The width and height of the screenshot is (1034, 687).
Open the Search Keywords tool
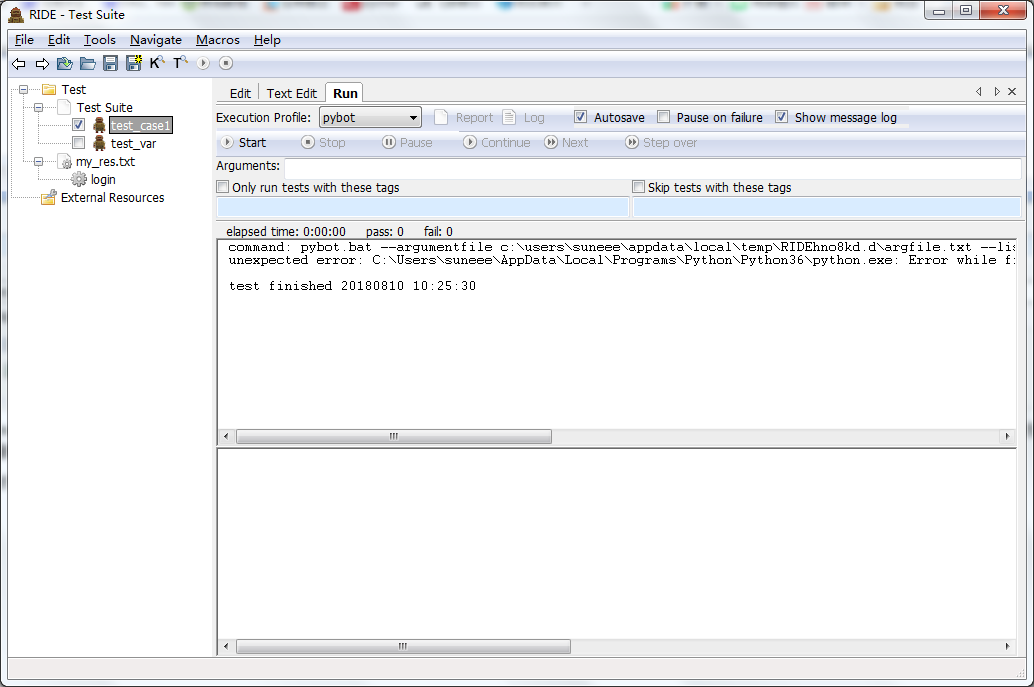point(157,62)
